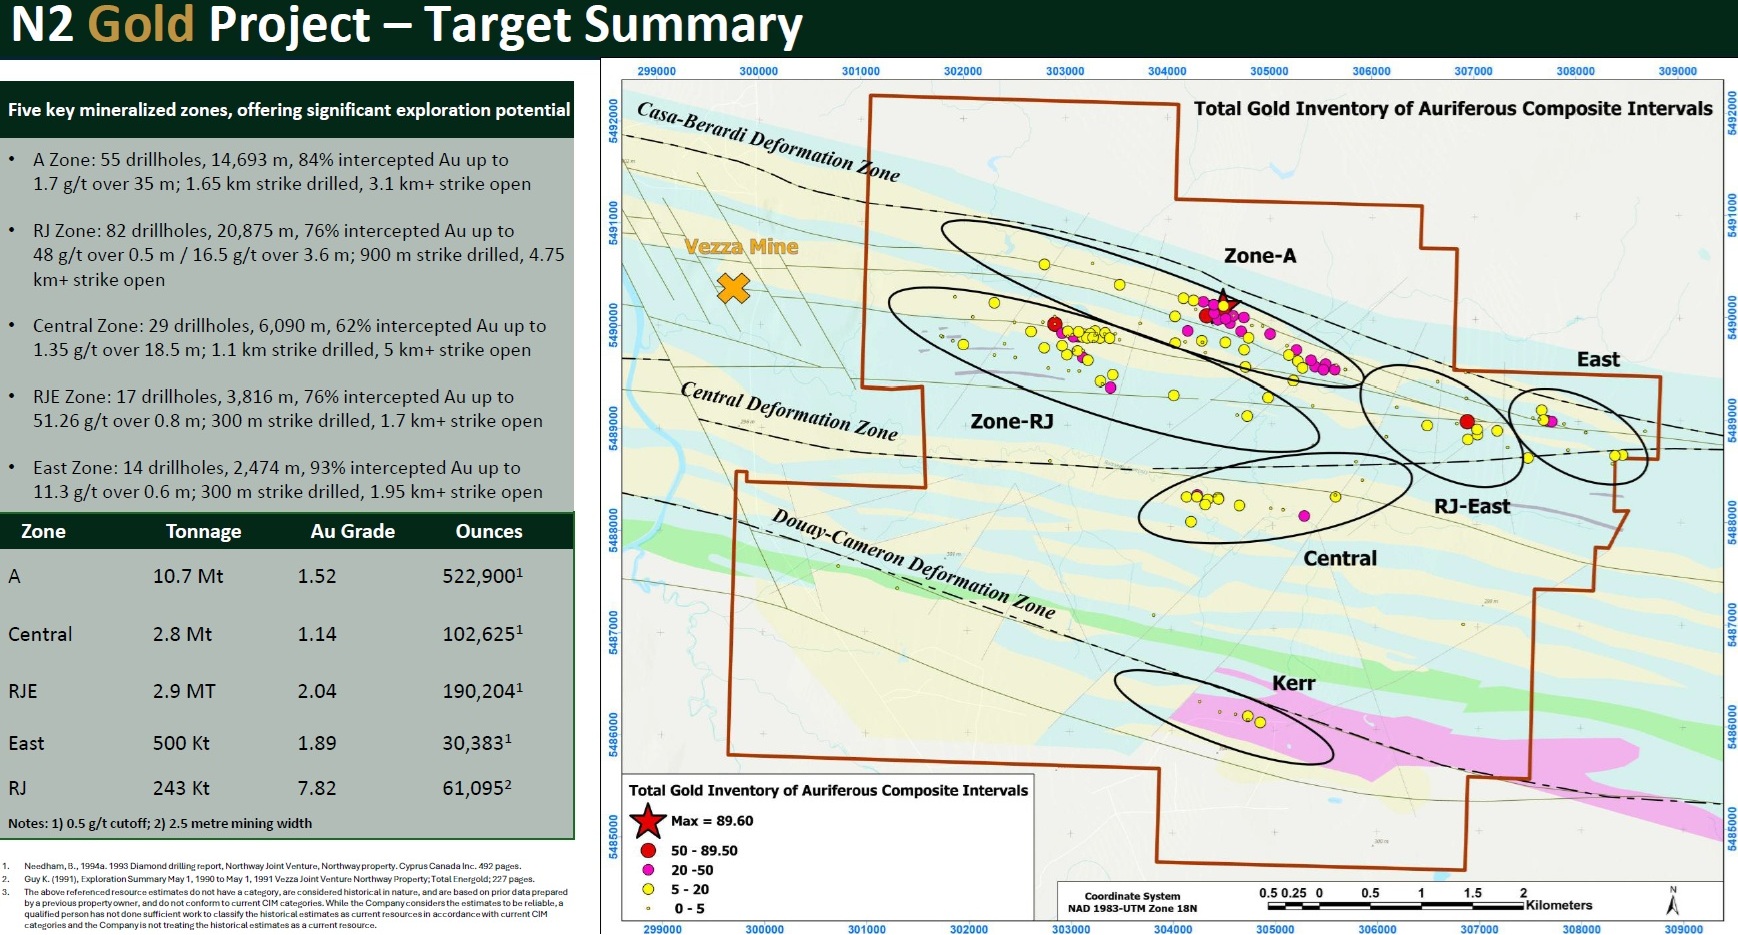Click the red star in the map legend
Screen dimensions: 1738x935
[x=648, y=822]
